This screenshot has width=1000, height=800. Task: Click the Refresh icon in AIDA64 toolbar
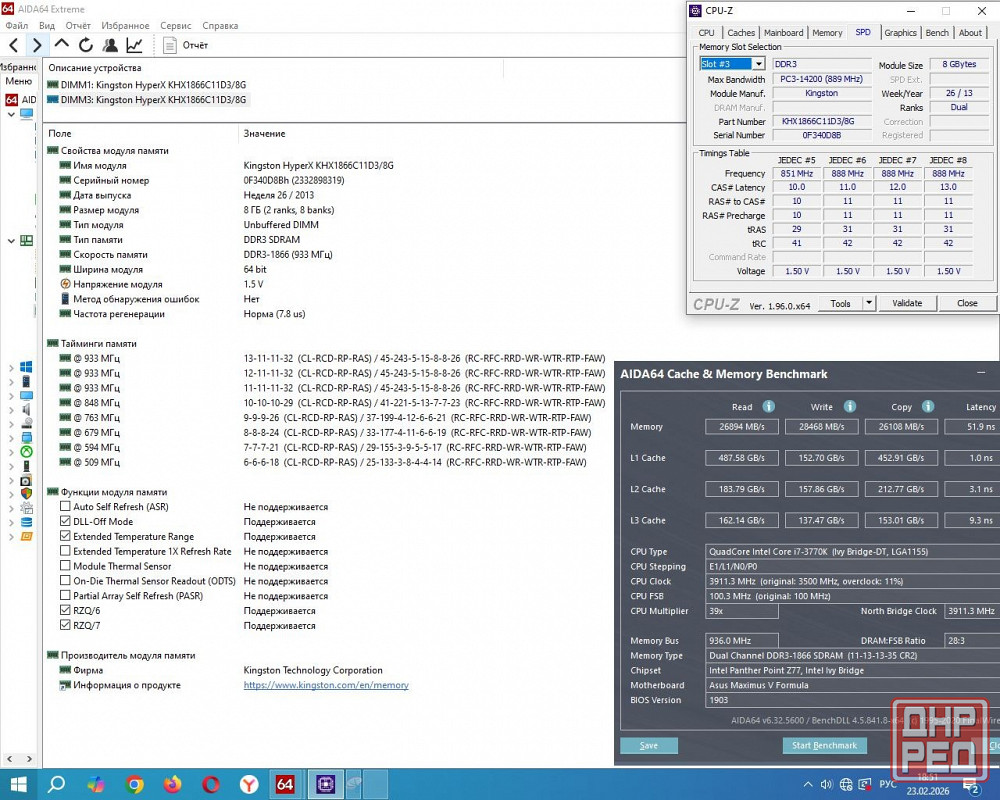pyautogui.click(x=86, y=45)
